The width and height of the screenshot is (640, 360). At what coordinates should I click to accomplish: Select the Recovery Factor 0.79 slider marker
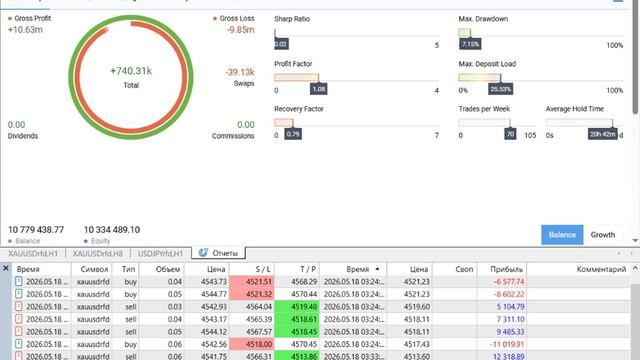click(293, 134)
